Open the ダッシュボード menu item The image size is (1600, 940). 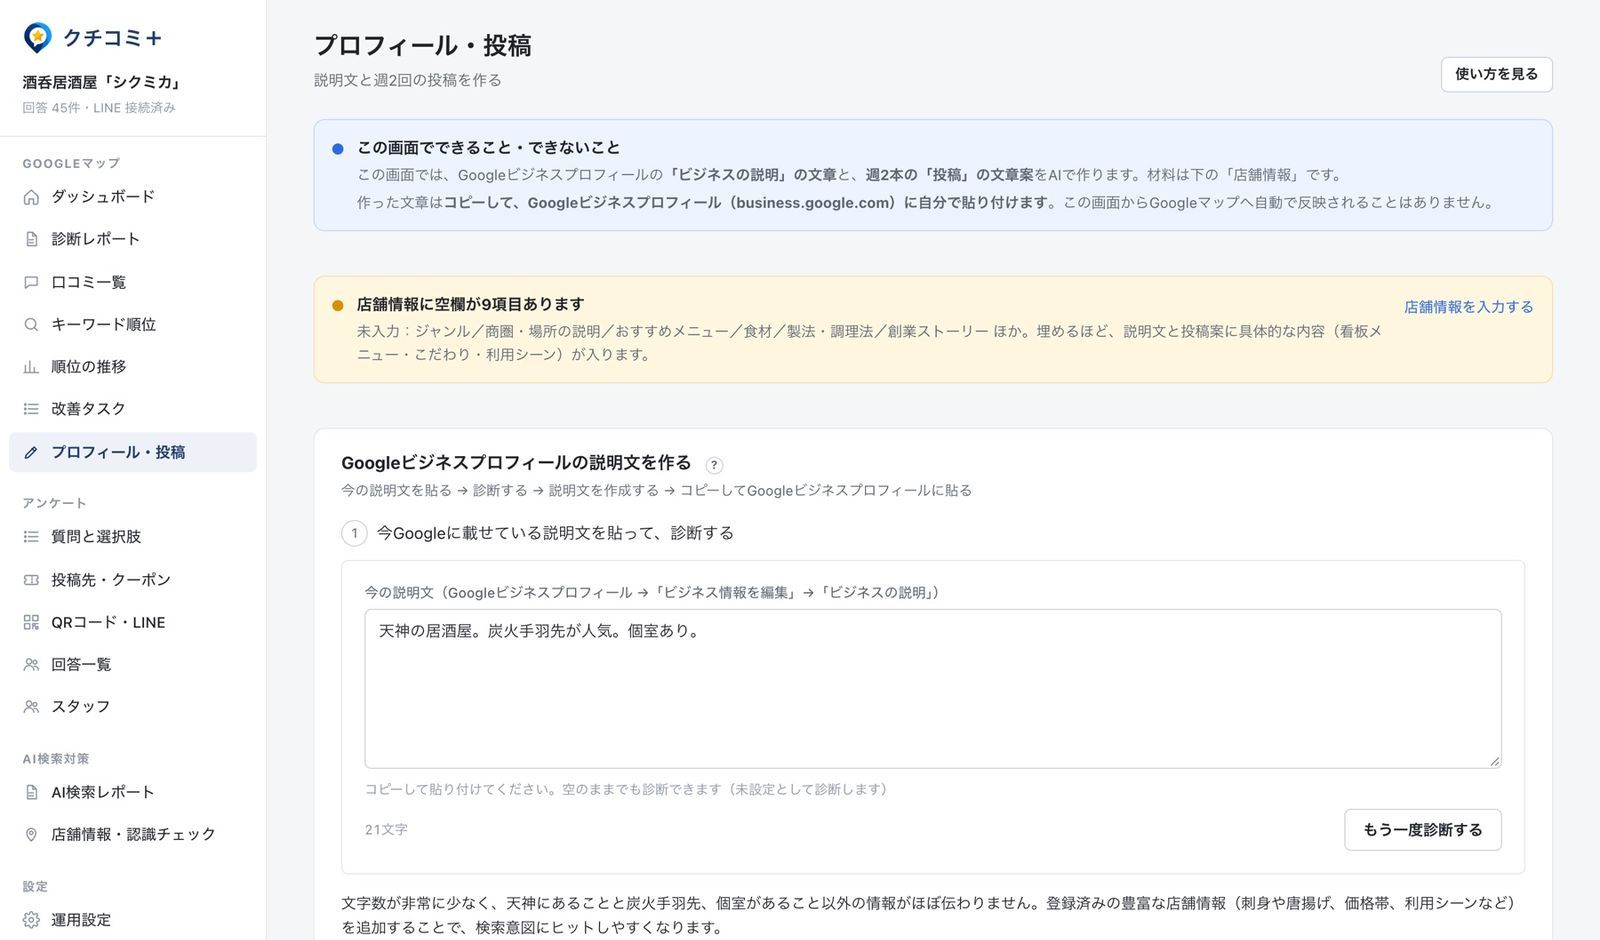pos(133,197)
